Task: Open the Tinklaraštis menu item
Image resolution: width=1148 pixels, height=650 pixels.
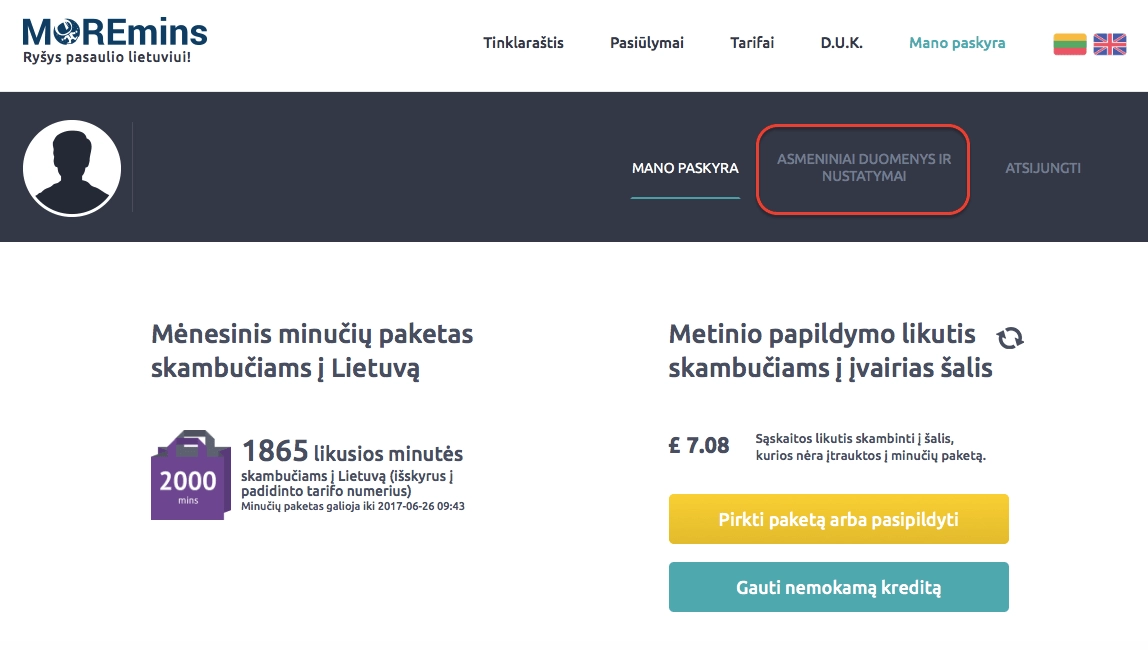Action: 523,43
